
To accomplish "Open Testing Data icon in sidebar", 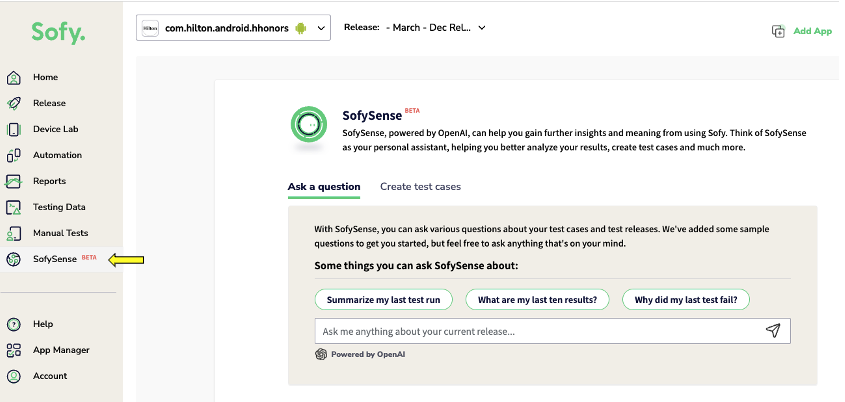I will coord(13,207).
